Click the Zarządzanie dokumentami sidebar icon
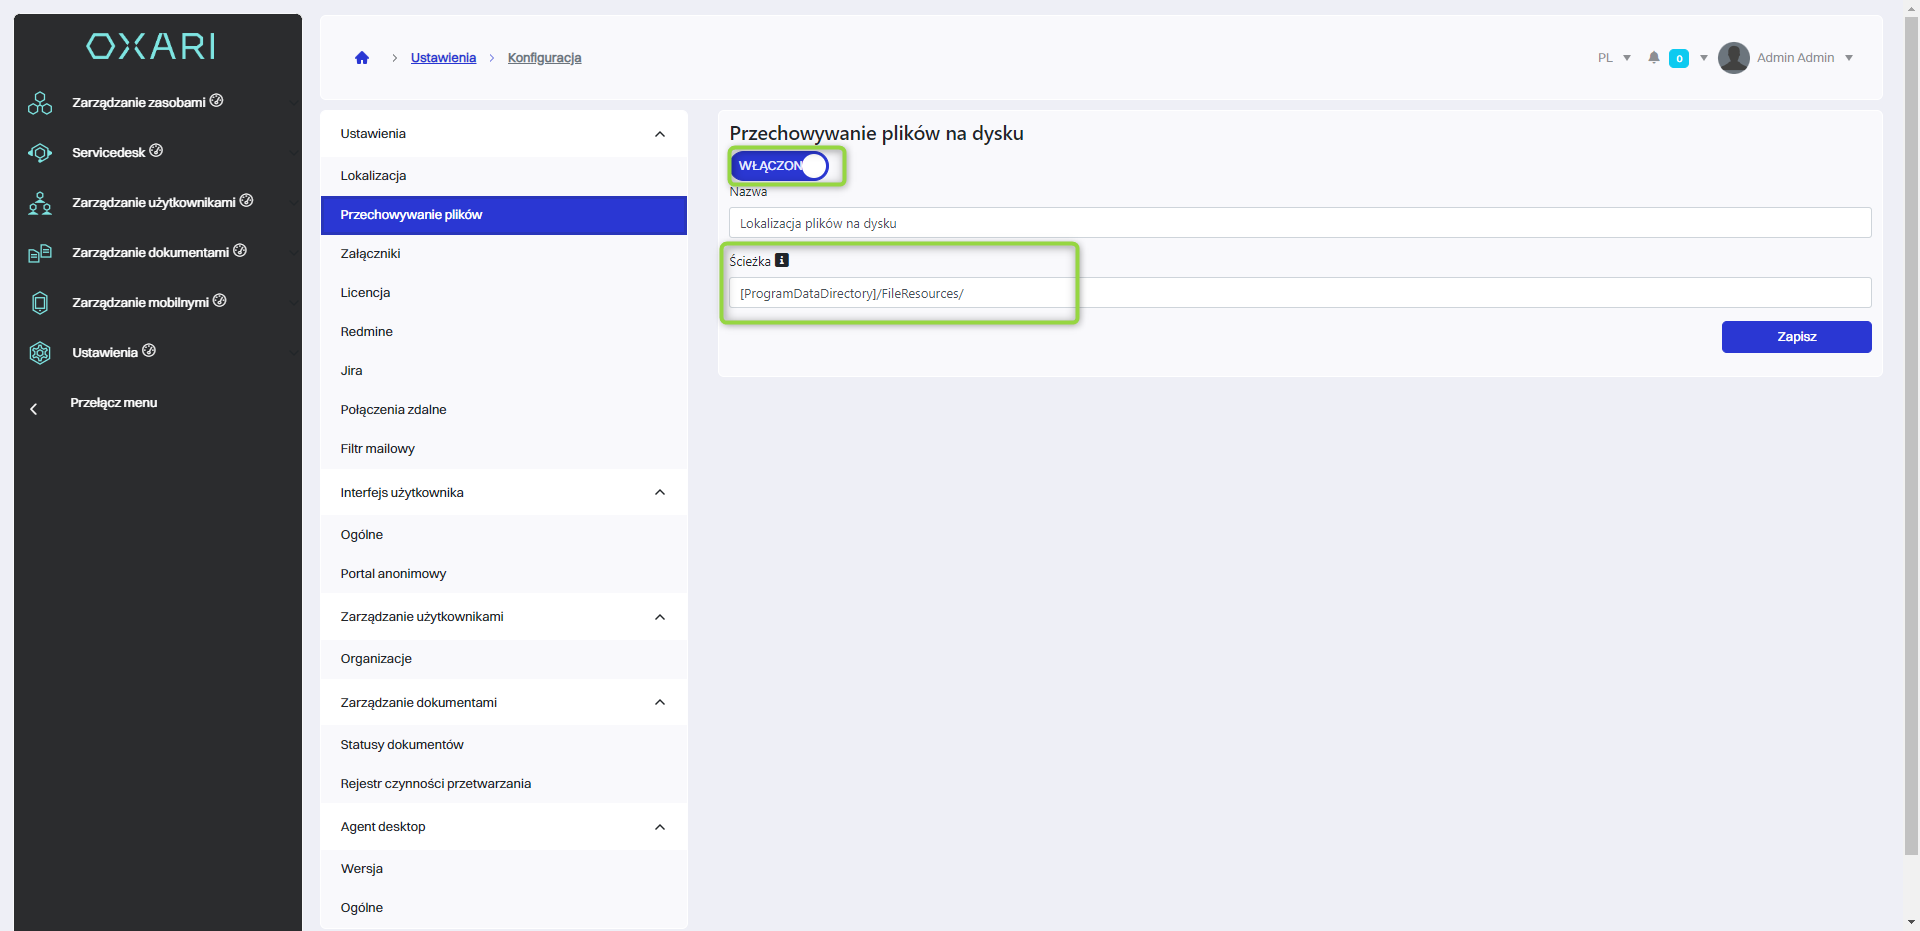1920x931 pixels. 40,253
